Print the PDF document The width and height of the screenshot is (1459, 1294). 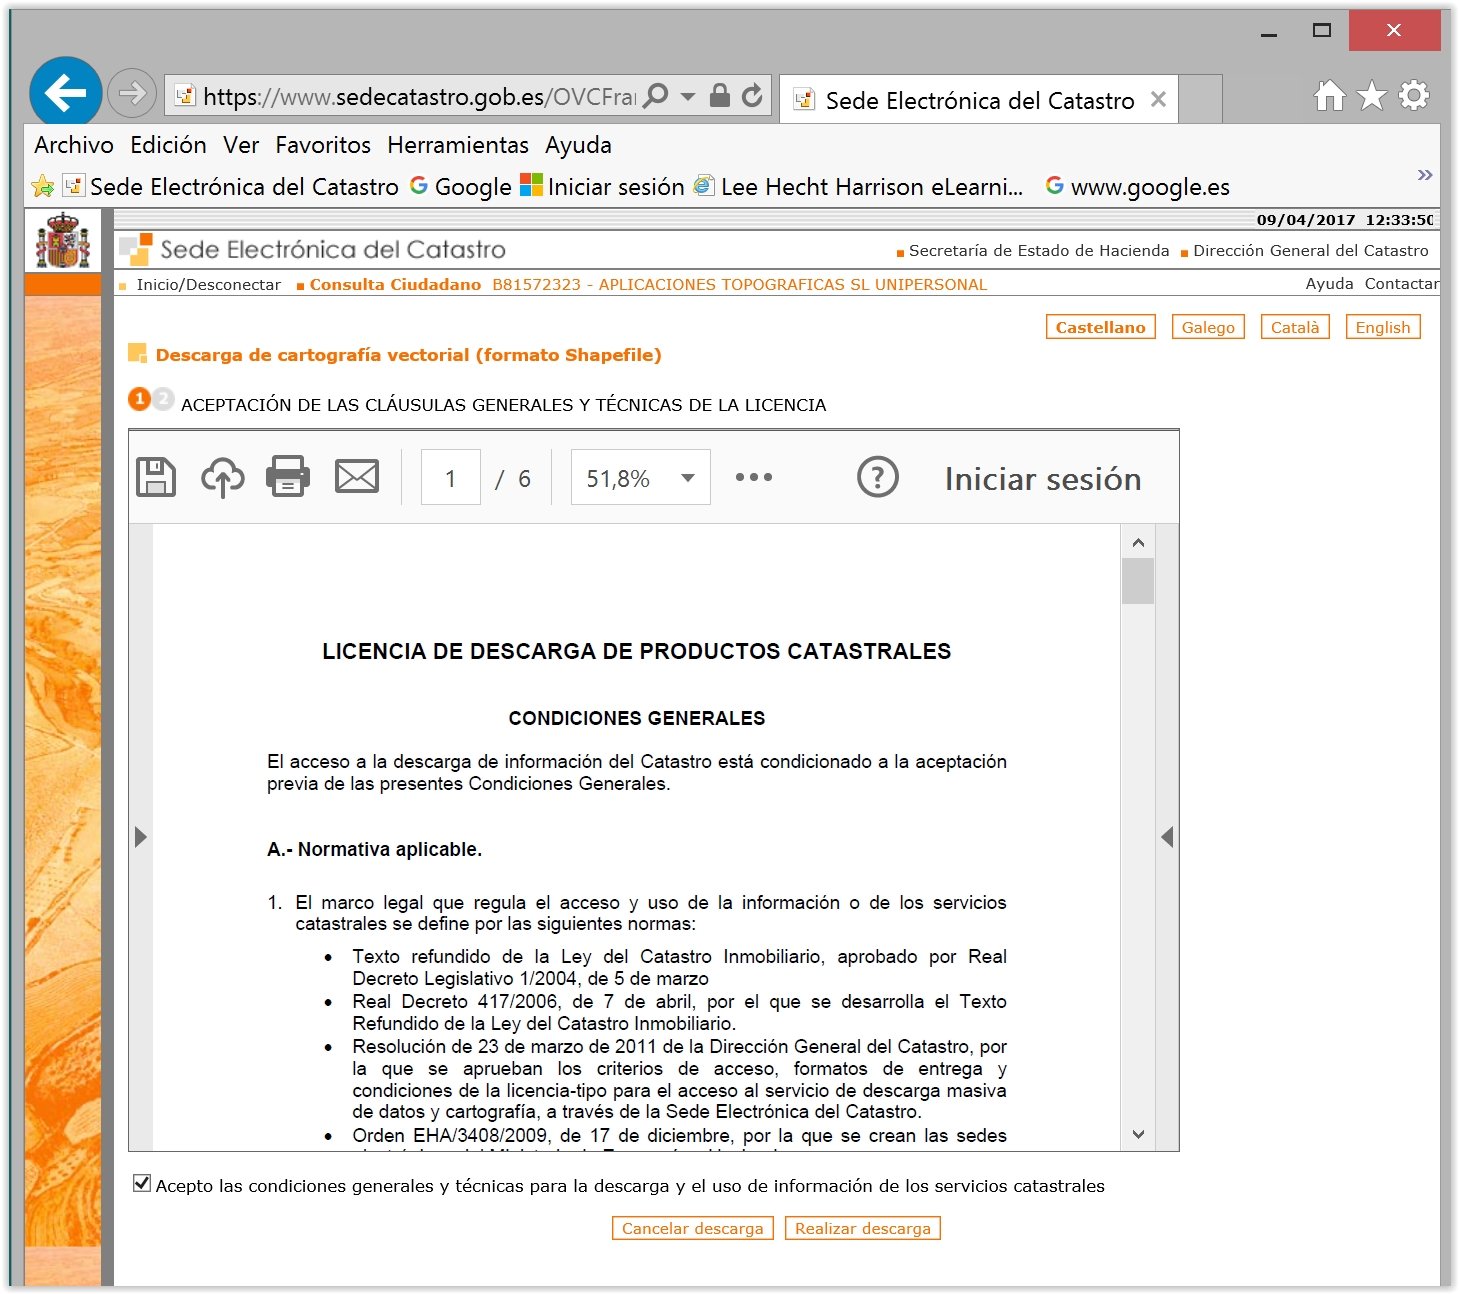click(x=288, y=477)
